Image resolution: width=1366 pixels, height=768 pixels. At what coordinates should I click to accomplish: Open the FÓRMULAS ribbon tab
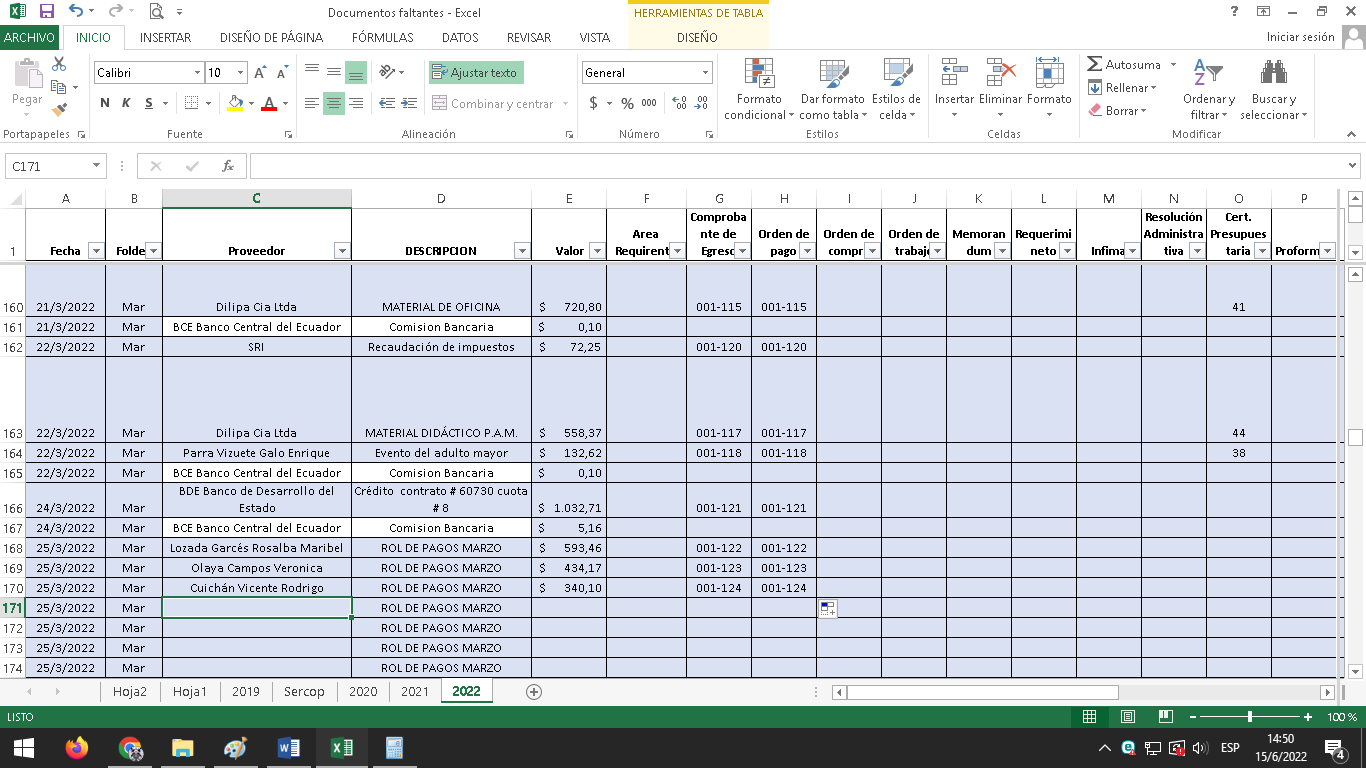pyautogui.click(x=382, y=38)
